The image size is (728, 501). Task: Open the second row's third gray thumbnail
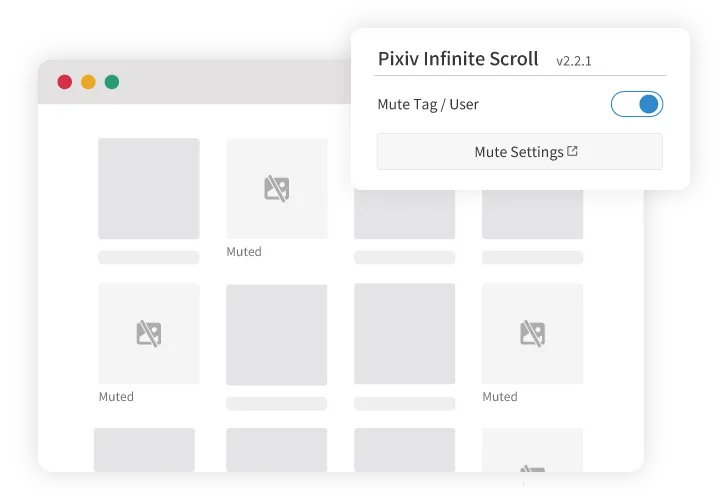[404, 334]
